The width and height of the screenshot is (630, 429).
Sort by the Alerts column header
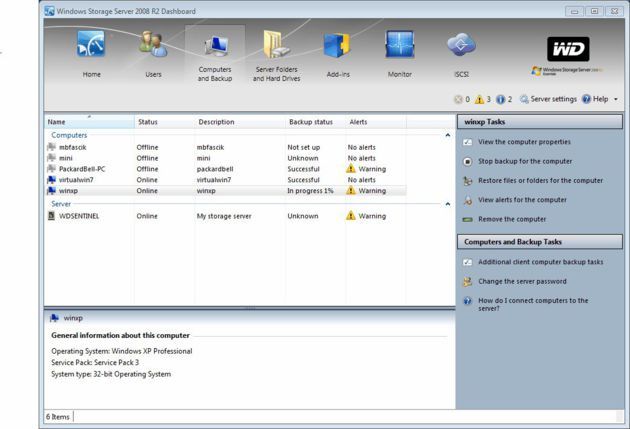coord(376,122)
